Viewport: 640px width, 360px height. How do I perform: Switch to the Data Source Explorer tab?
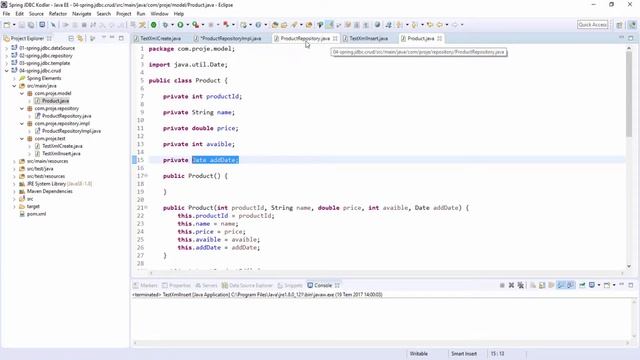247,285
